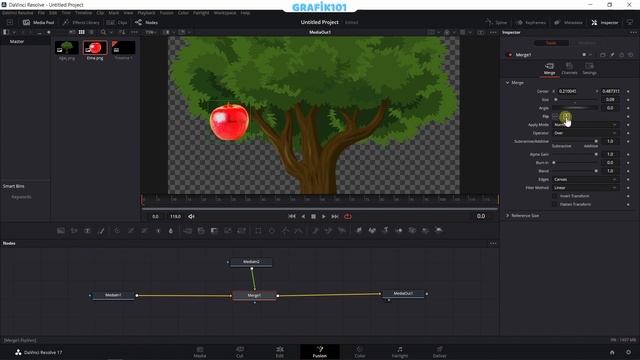The height and width of the screenshot is (360, 640).
Task: Toggle the Merge1 enable dot in Inspector header
Action: 510,55
